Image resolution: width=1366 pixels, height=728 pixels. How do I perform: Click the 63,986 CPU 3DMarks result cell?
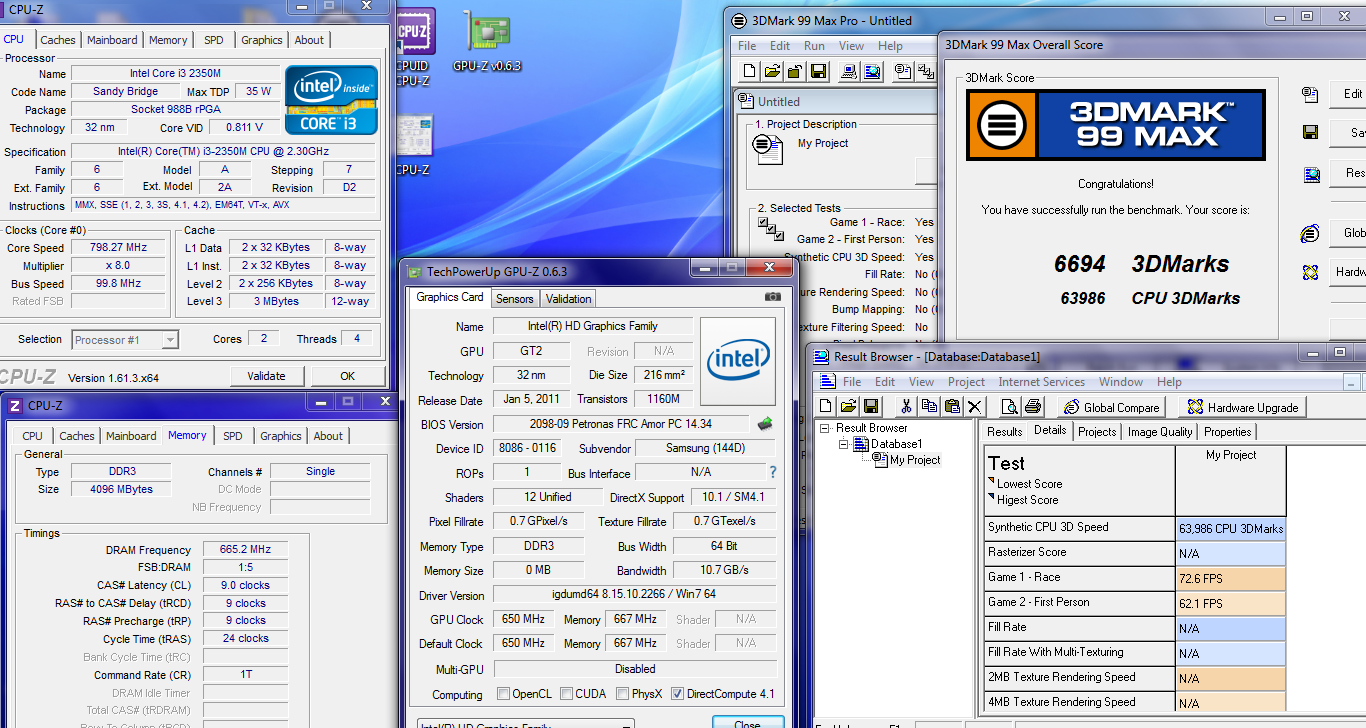coord(1231,529)
